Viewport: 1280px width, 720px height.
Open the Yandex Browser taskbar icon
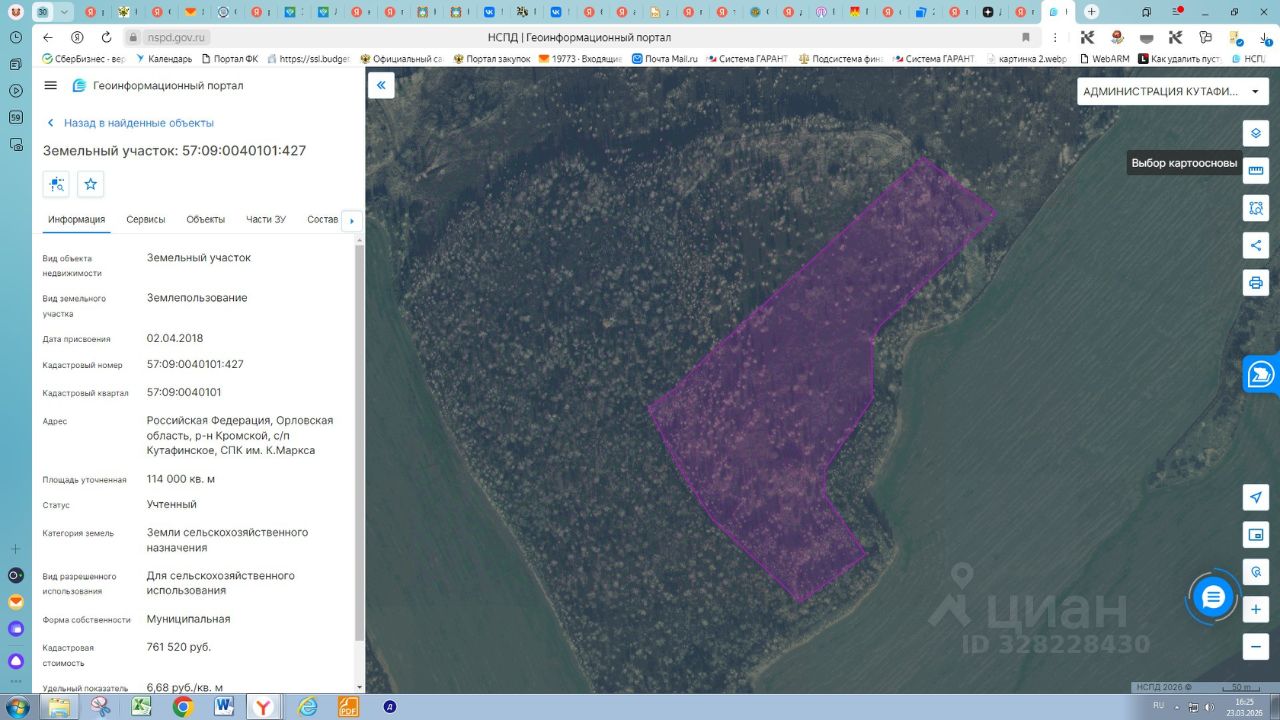click(263, 707)
